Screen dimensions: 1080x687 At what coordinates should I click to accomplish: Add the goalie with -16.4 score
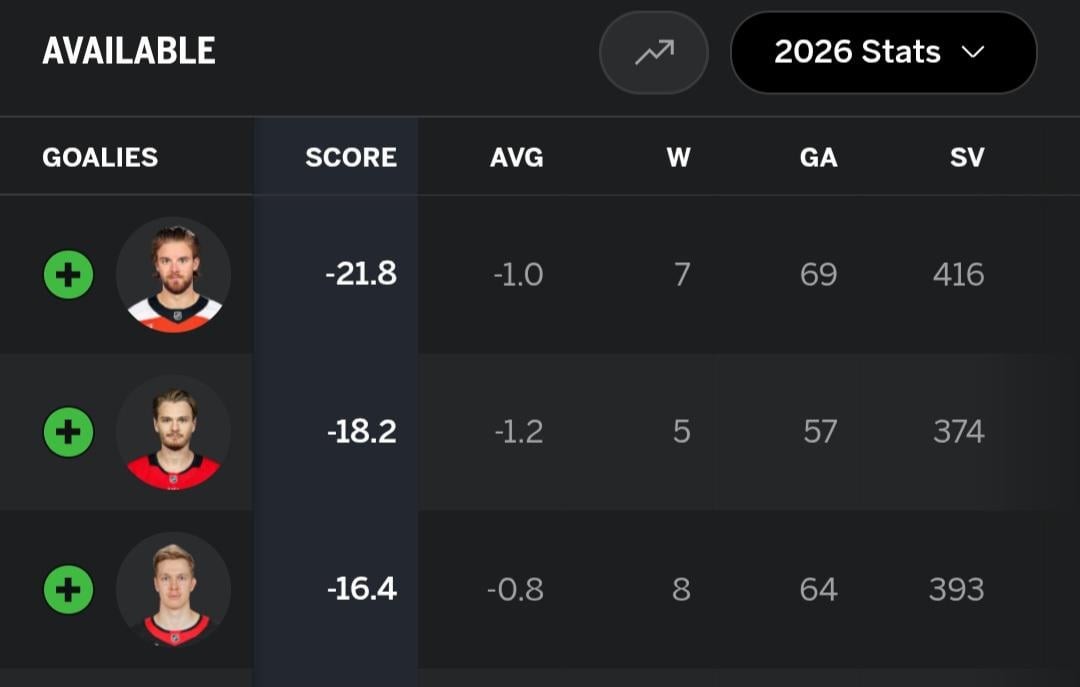point(68,589)
